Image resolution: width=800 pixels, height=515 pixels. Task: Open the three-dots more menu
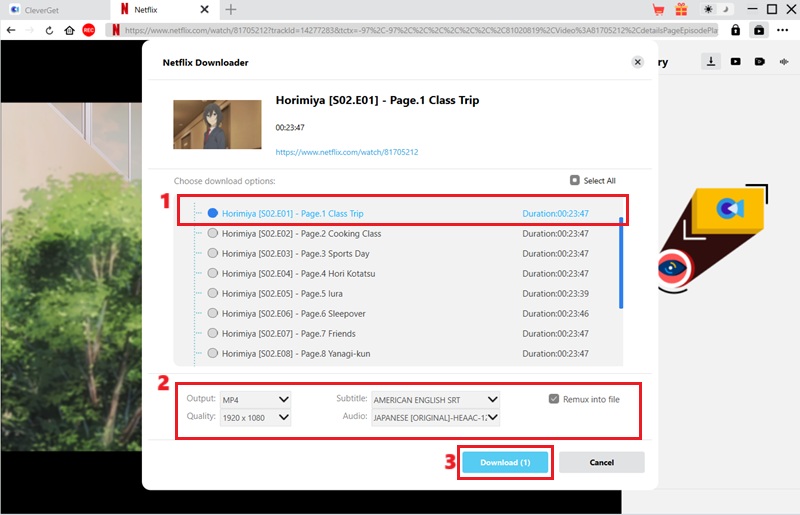point(783,30)
